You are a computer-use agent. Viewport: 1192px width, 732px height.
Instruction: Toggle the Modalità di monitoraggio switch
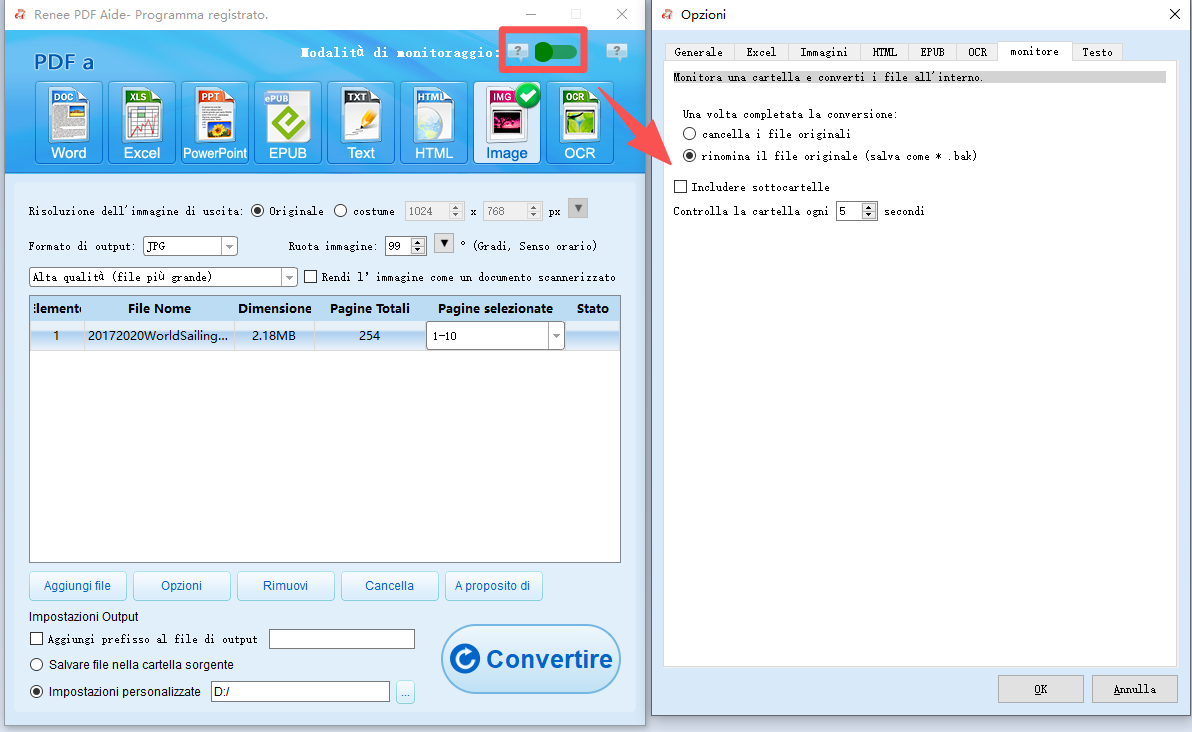tap(556, 52)
